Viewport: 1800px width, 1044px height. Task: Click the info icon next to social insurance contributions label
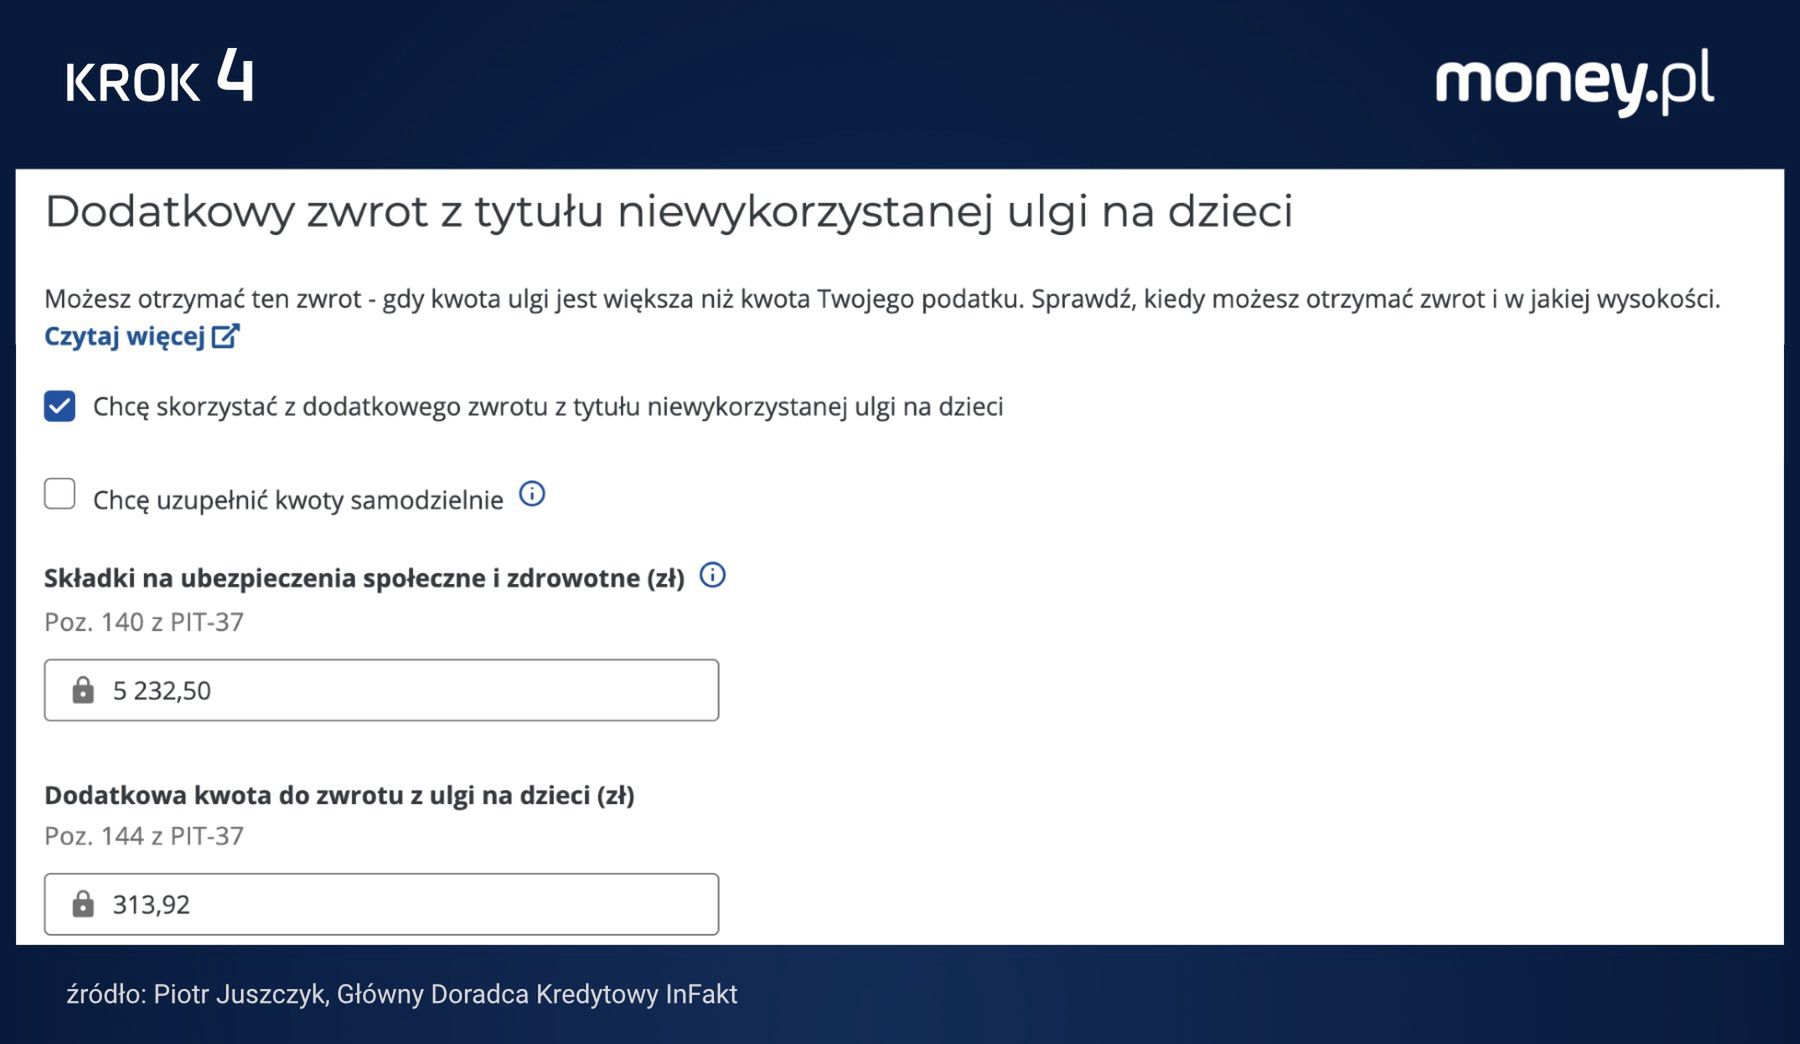[712, 575]
